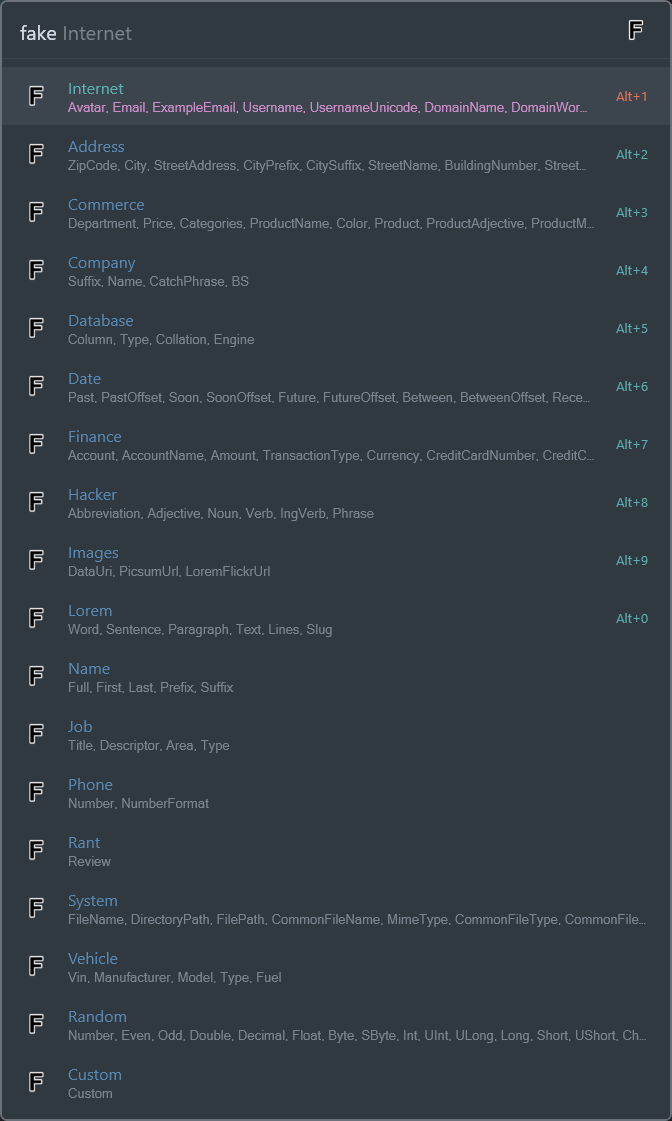Viewport: 672px width, 1121px height.
Task: Click the F icon next to Lorem
Action: pyautogui.click(x=36, y=618)
